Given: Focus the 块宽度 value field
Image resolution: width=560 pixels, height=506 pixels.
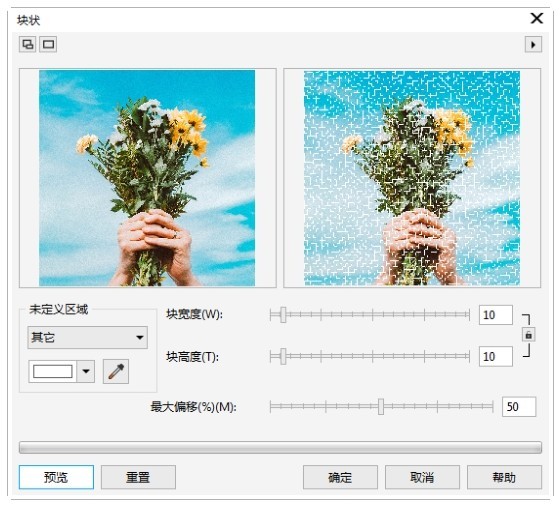Looking at the screenshot, I should pyautogui.click(x=496, y=315).
